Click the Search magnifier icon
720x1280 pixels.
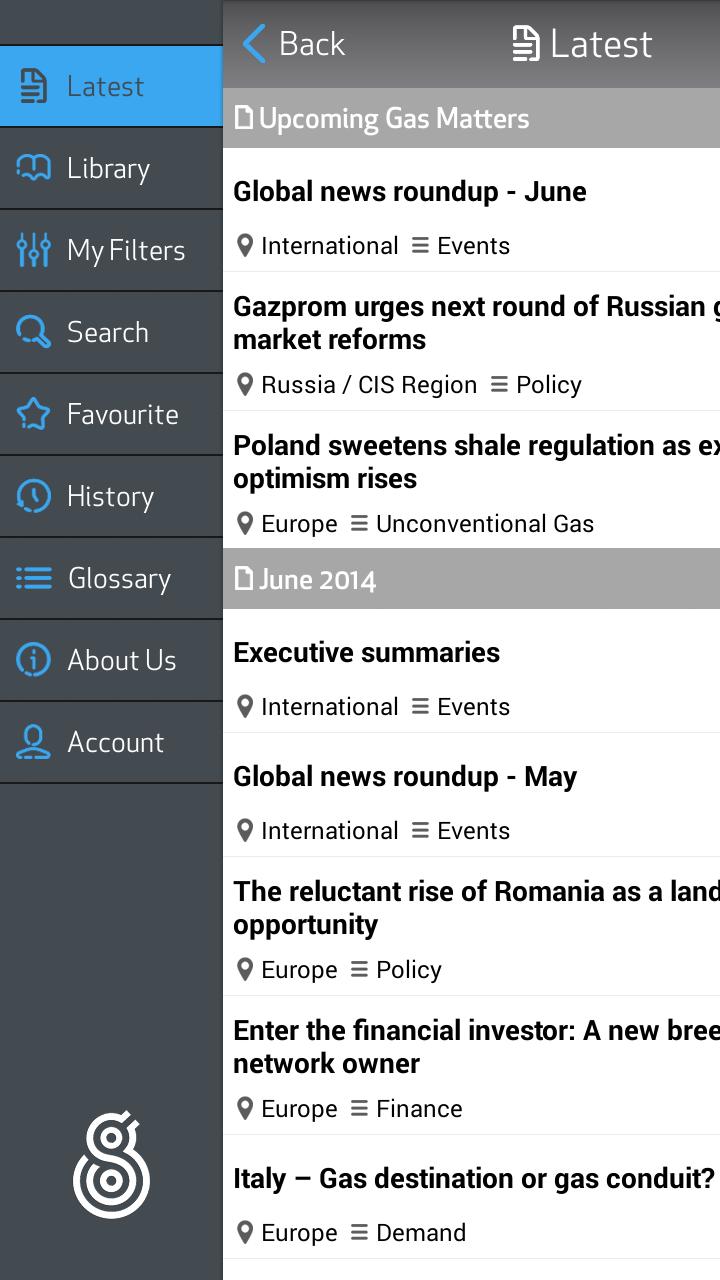33,332
